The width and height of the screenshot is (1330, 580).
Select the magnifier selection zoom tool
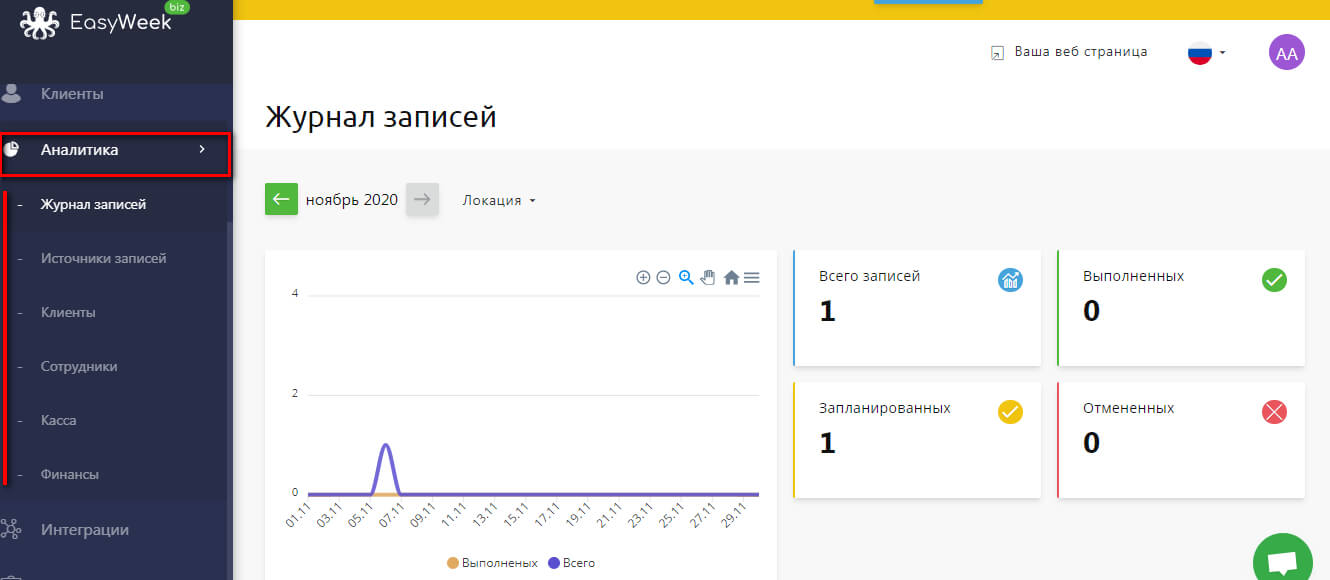click(686, 278)
